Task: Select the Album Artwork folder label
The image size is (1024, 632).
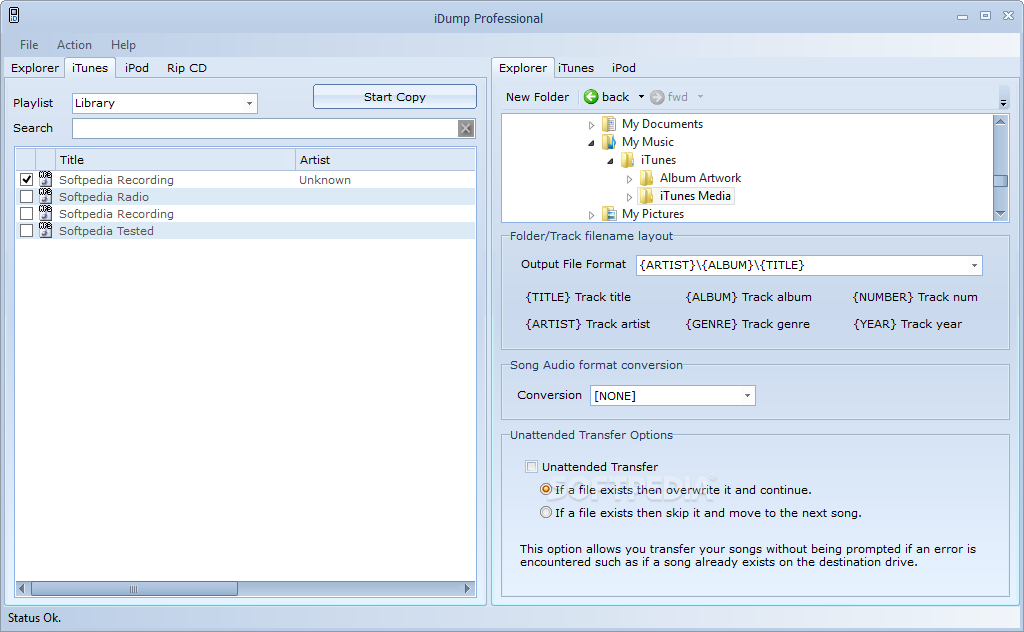Action: point(700,178)
